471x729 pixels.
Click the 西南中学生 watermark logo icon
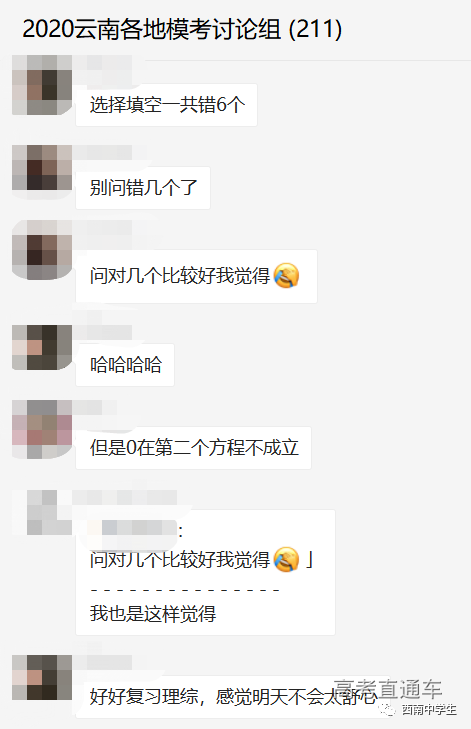pos(387,709)
